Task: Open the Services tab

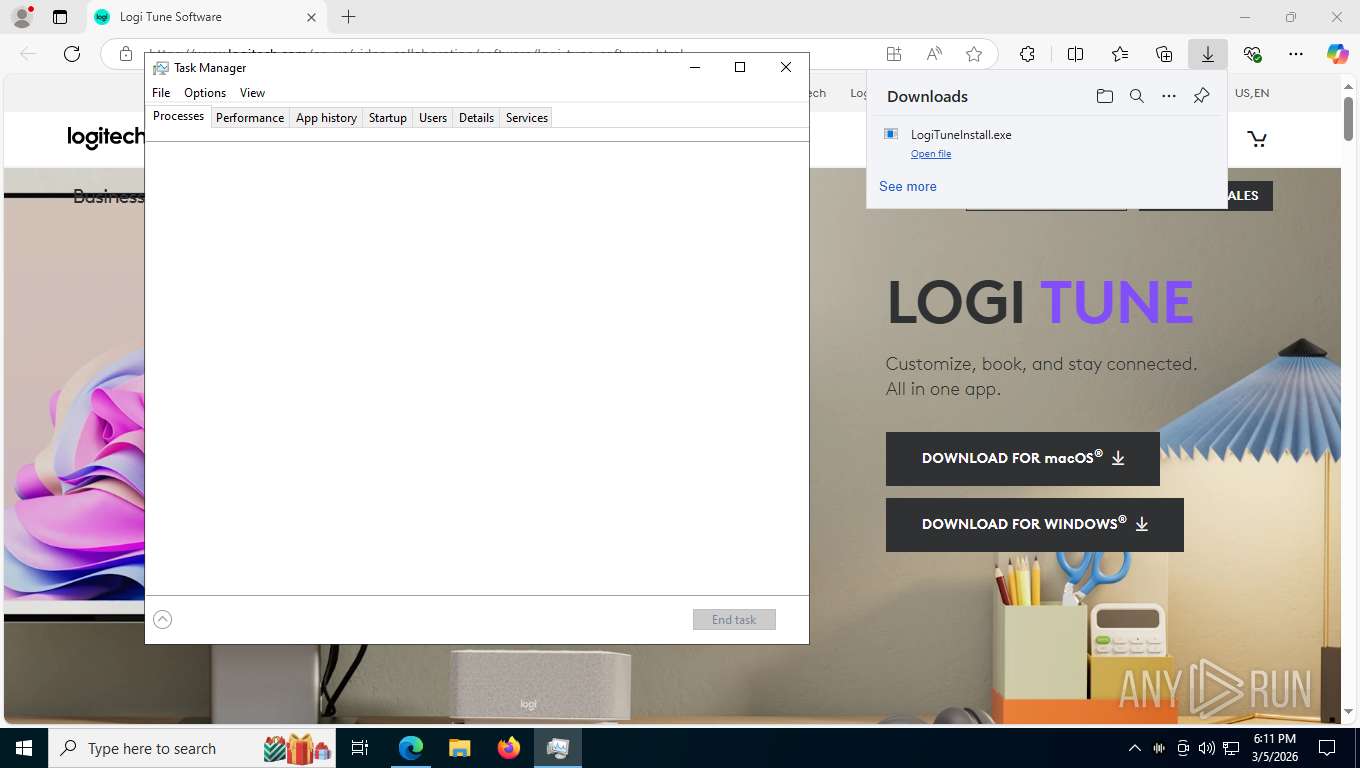Action: (x=527, y=118)
